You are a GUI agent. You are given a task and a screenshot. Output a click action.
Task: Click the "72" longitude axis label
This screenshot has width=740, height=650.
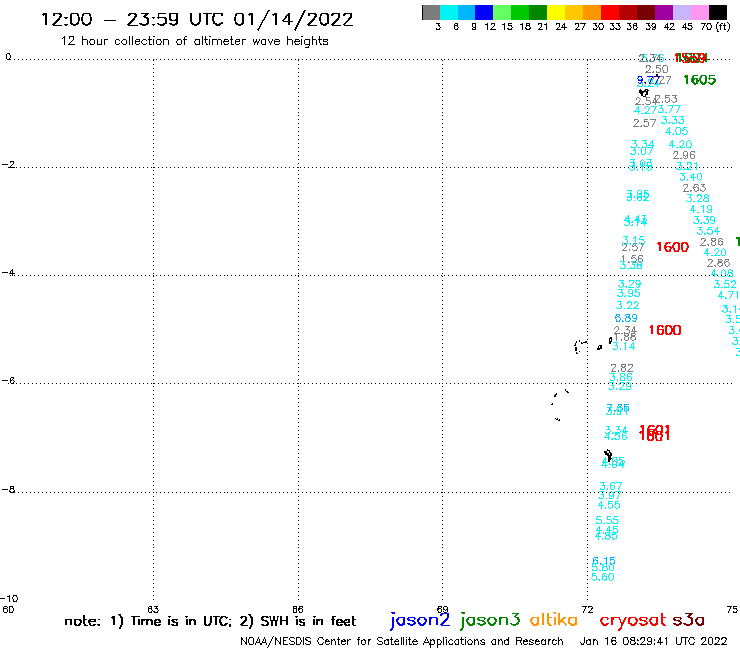point(588,609)
